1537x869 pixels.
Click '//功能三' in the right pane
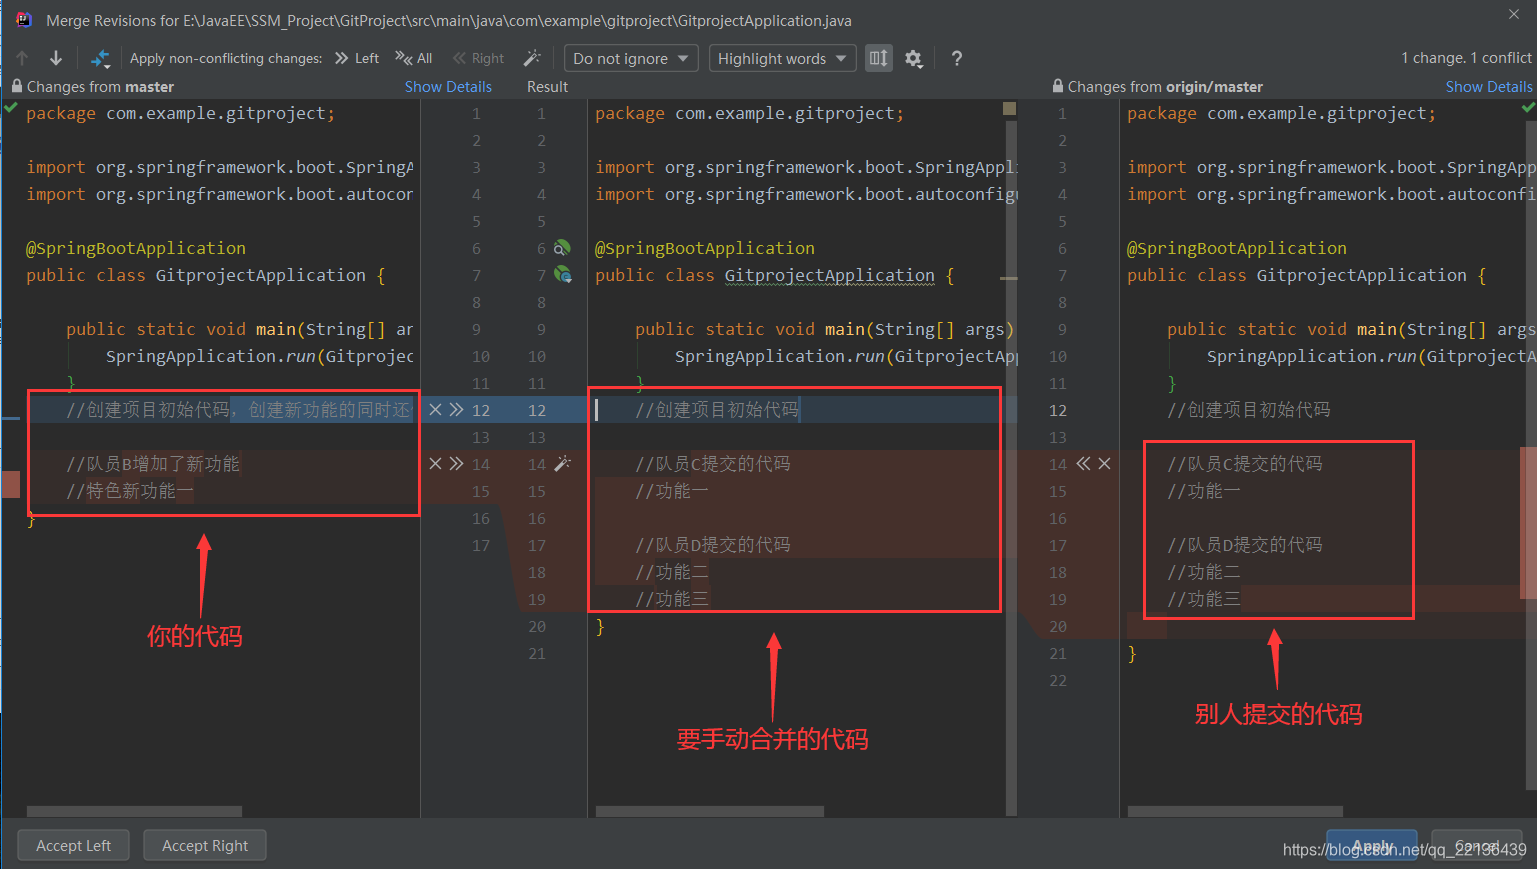[x=1204, y=599]
